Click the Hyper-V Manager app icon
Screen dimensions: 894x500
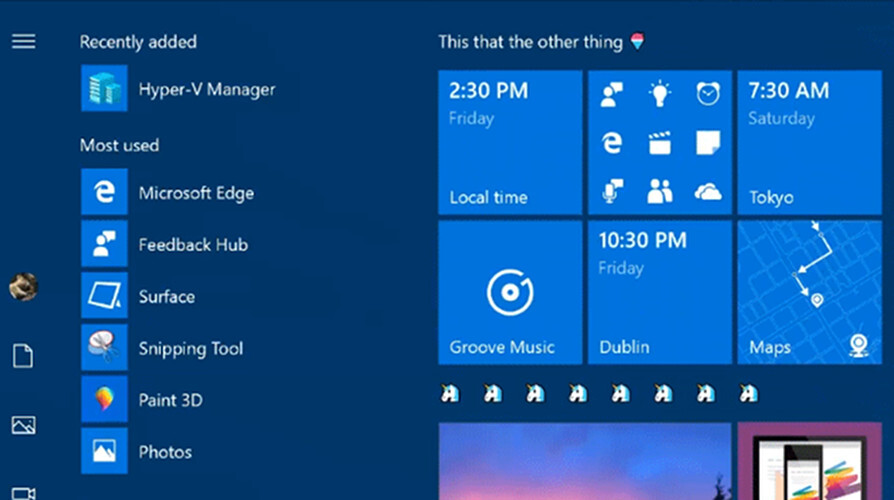click(104, 88)
